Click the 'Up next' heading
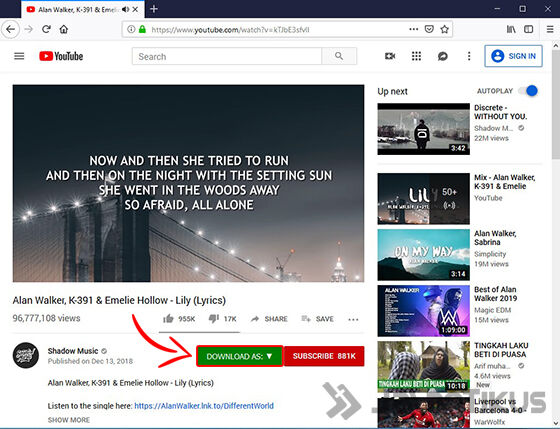Image resolution: width=560 pixels, height=429 pixels. click(392, 91)
